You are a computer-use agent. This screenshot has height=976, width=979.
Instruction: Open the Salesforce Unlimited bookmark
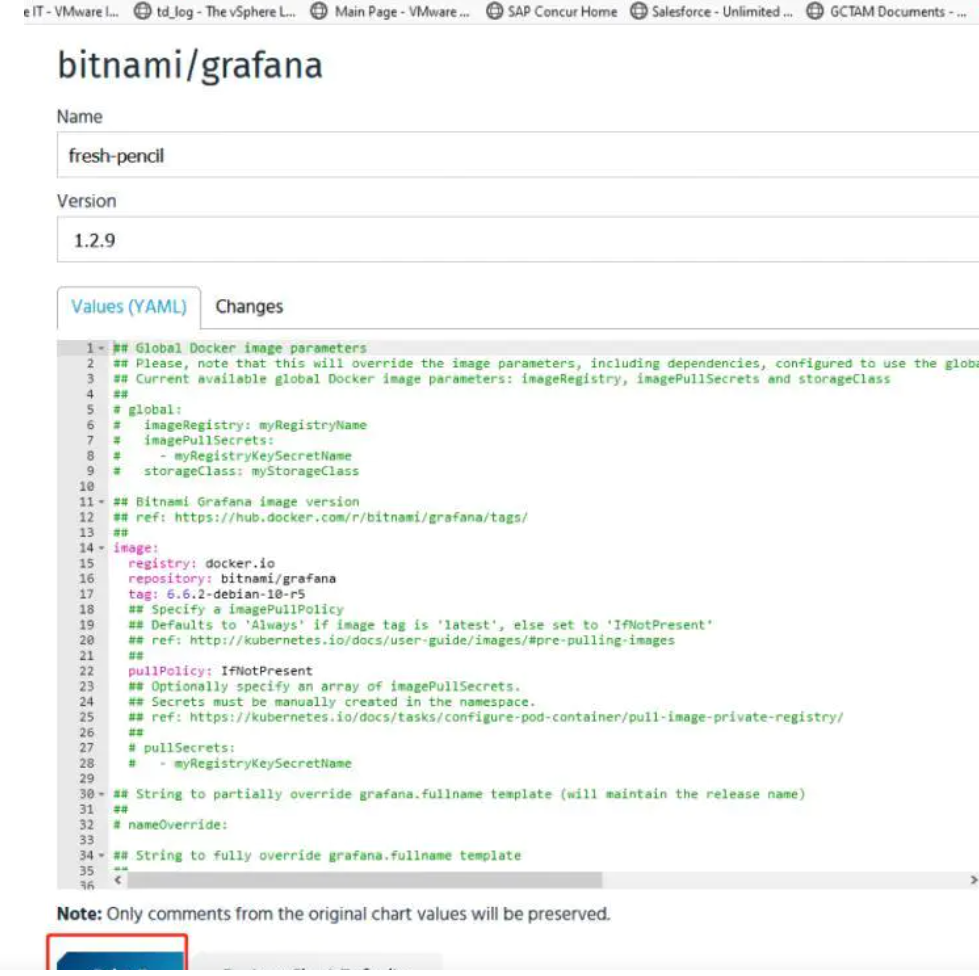coord(711,11)
